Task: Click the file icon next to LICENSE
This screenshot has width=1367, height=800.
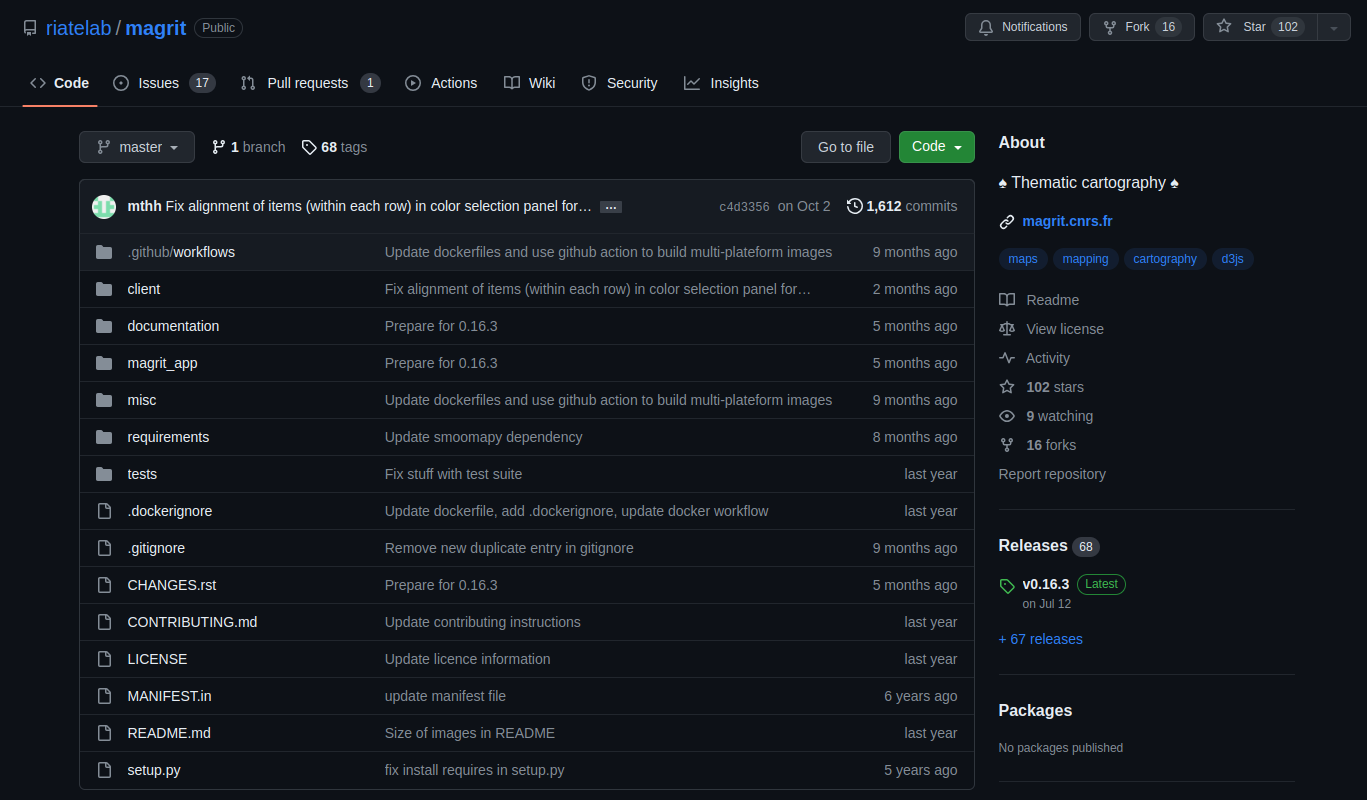Action: click(x=104, y=659)
